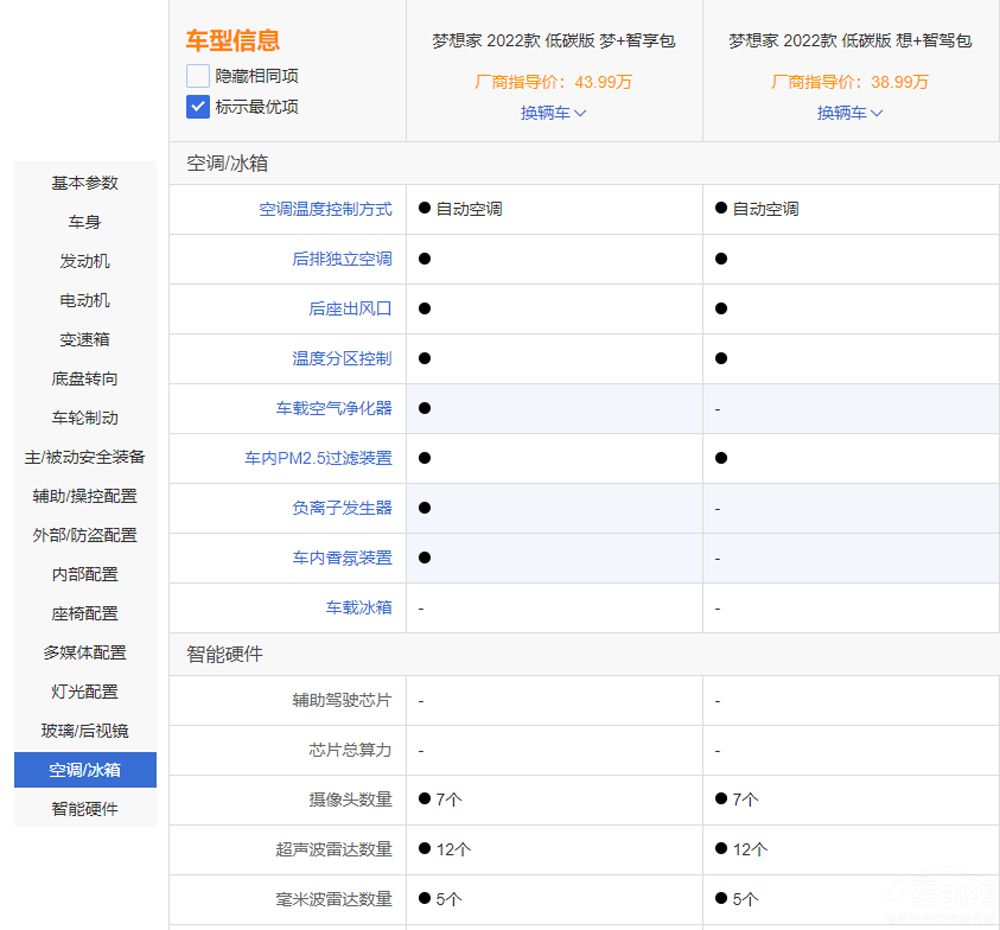Open the 后排独立空调 link

pyautogui.click(x=342, y=259)
